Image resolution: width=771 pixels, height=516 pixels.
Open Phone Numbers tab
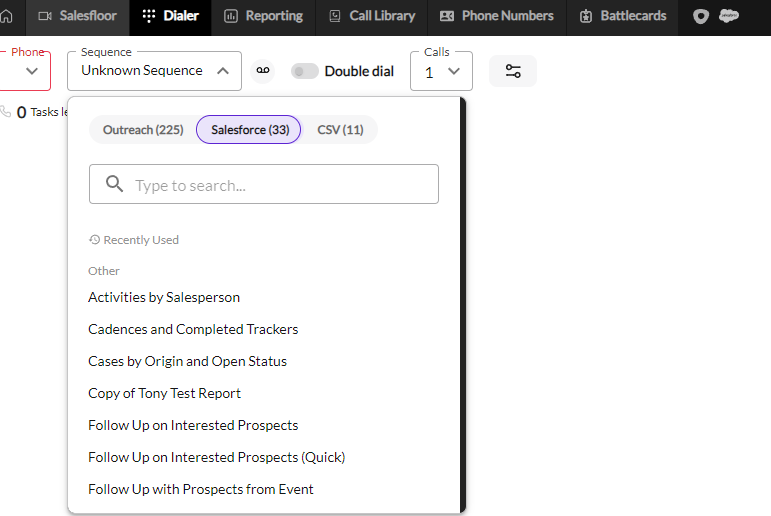click(x=497, y=16)
